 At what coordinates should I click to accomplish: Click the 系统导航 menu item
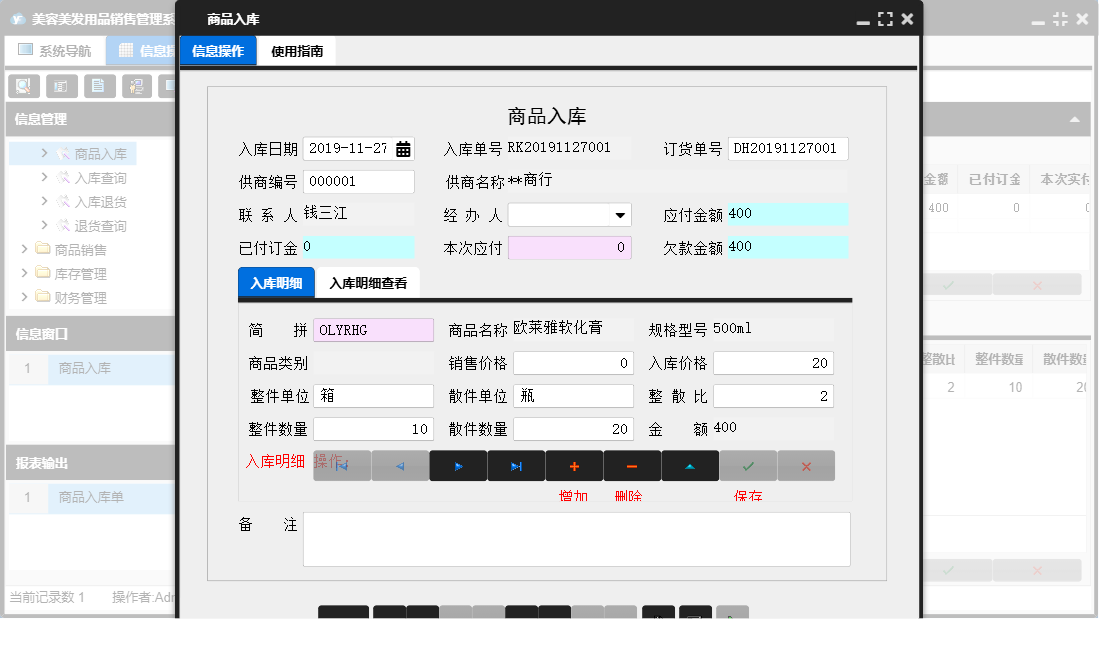click(x=56, y=49)
